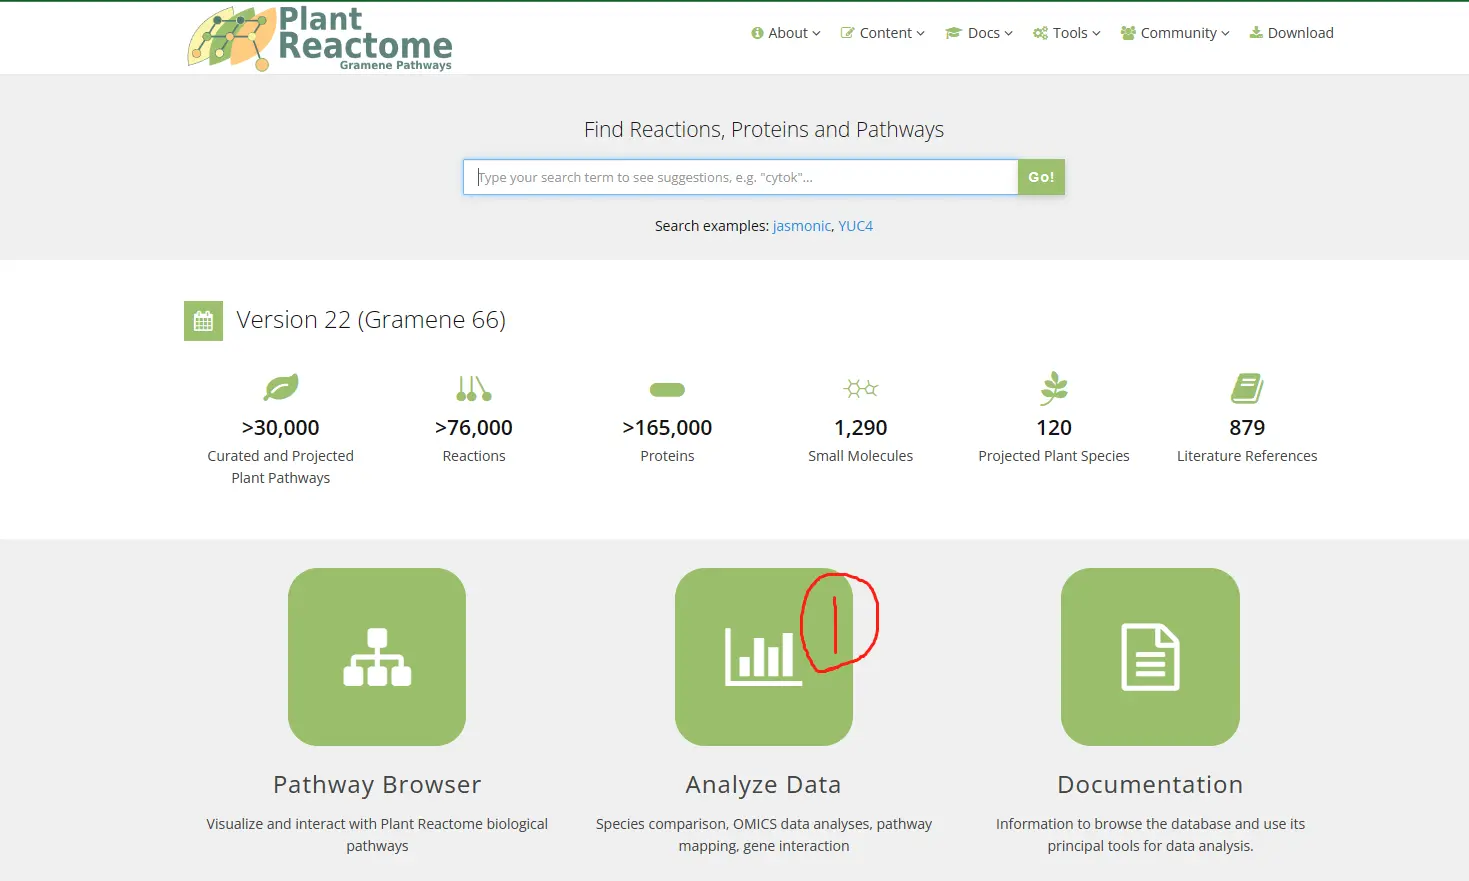Click the jasmonic search example link
This screenshot has height=881, width=1469.
coord(801,226)
